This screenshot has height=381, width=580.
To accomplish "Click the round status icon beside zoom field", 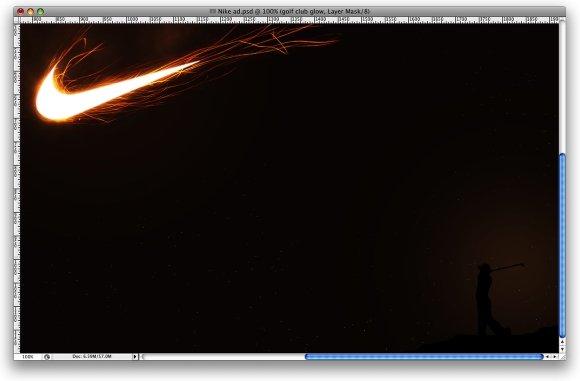I will point(47,357).
